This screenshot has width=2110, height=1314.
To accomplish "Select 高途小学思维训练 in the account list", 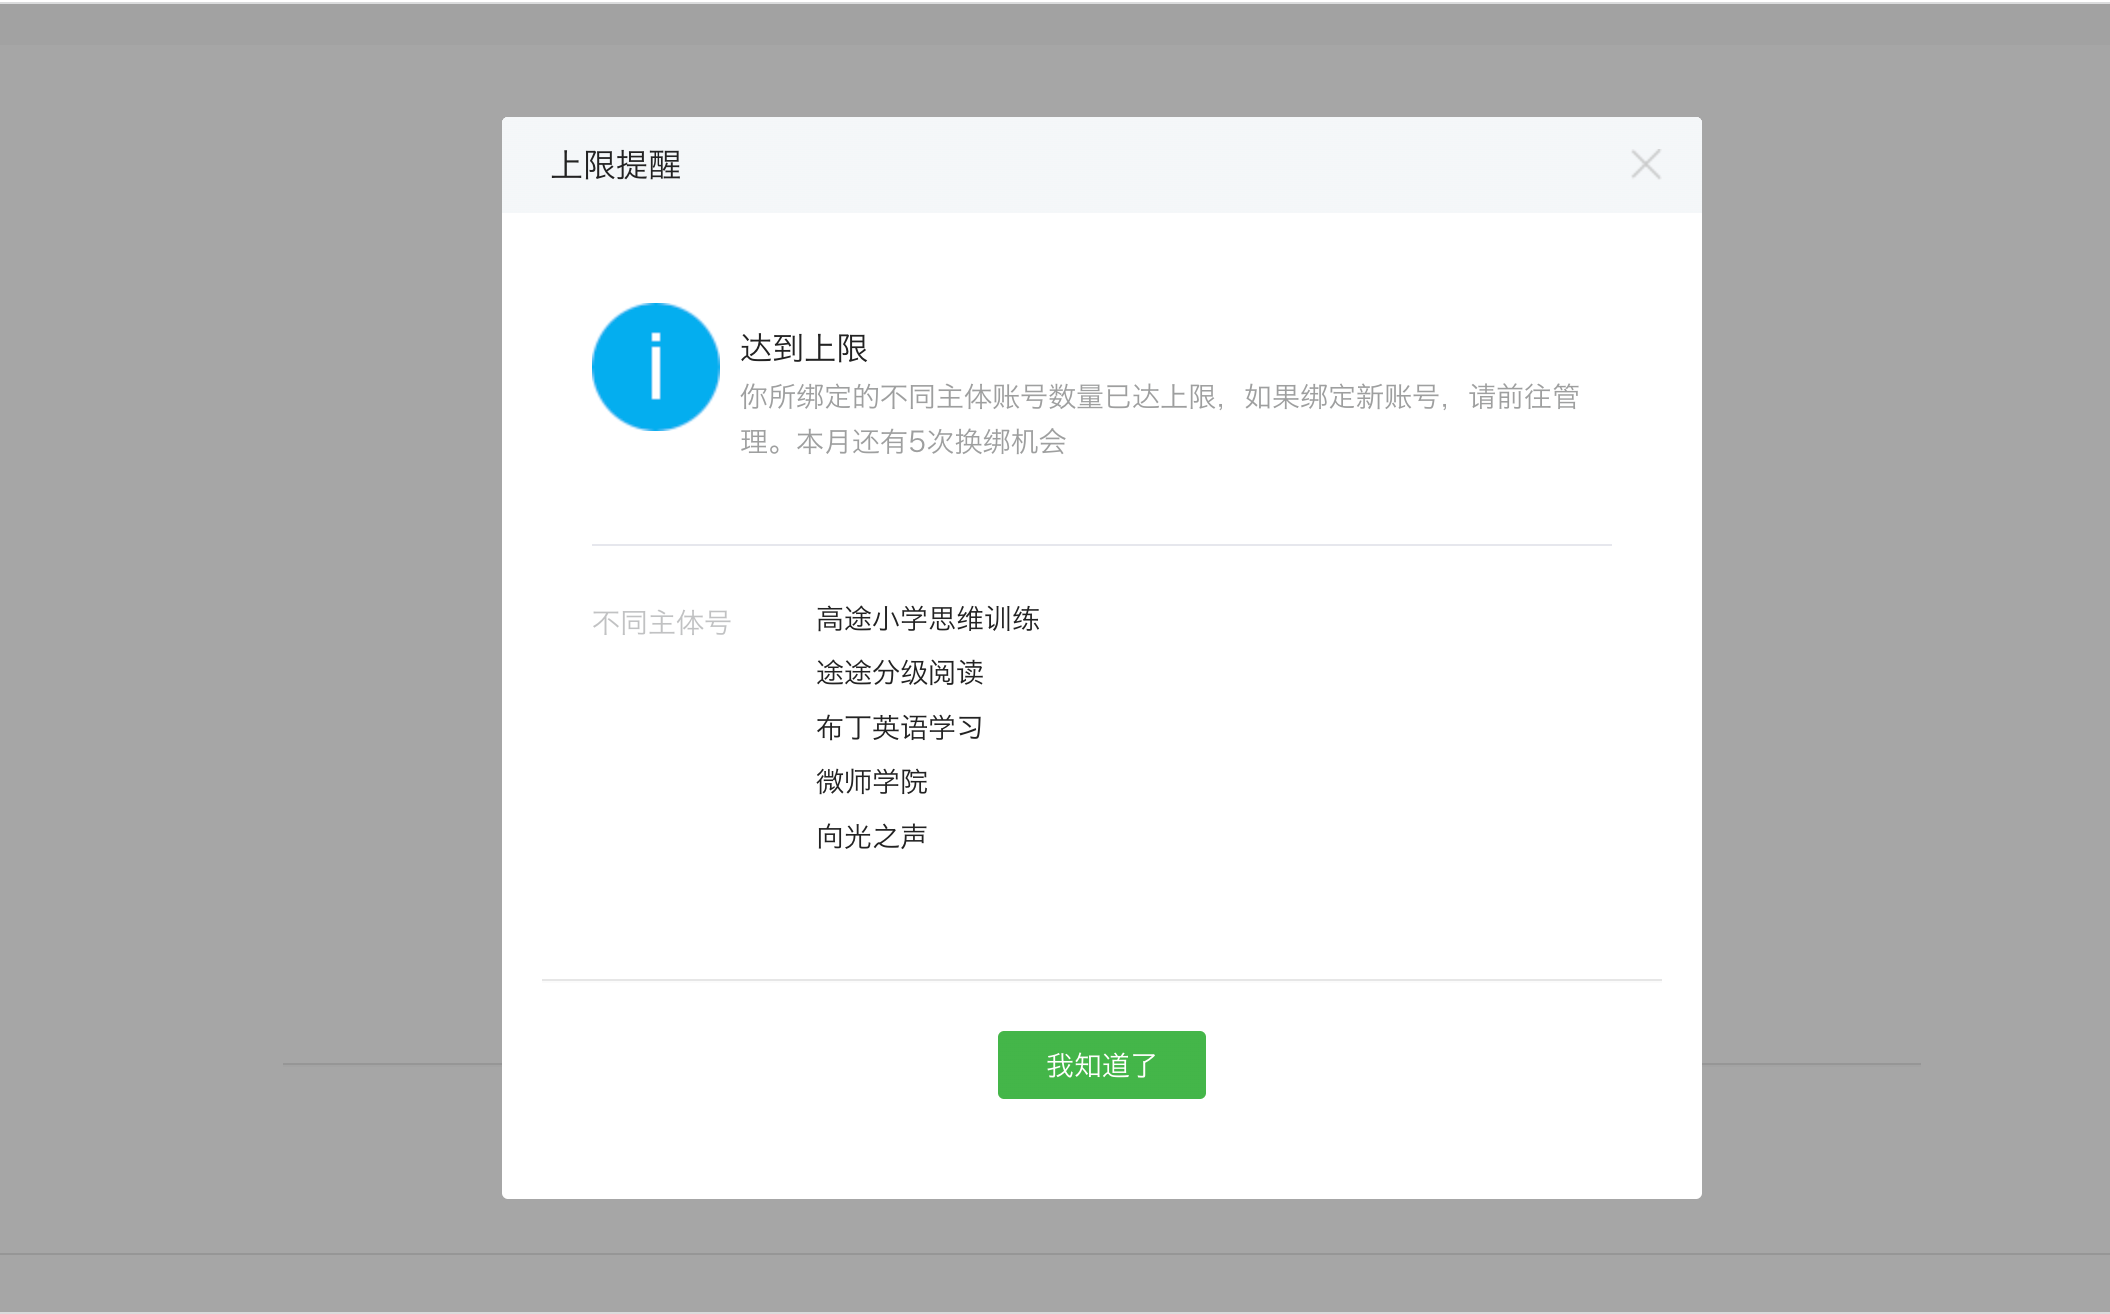I will pos(927,619).
